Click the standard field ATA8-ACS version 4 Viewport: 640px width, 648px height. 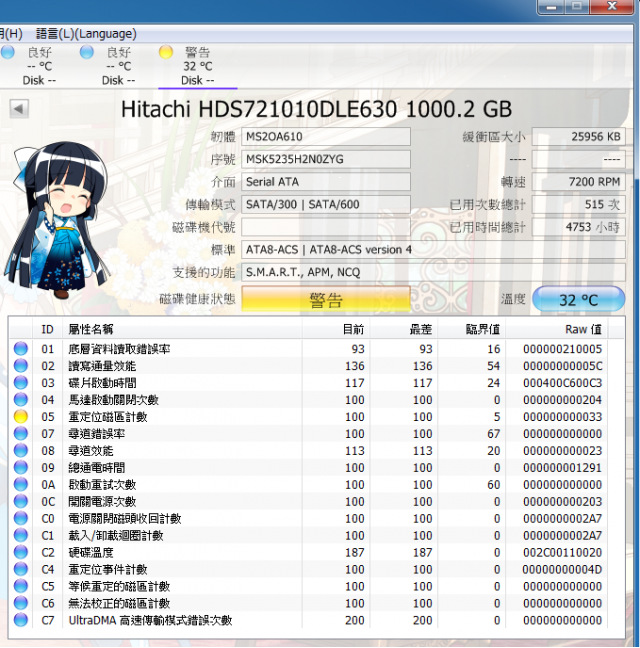[433, 250]
